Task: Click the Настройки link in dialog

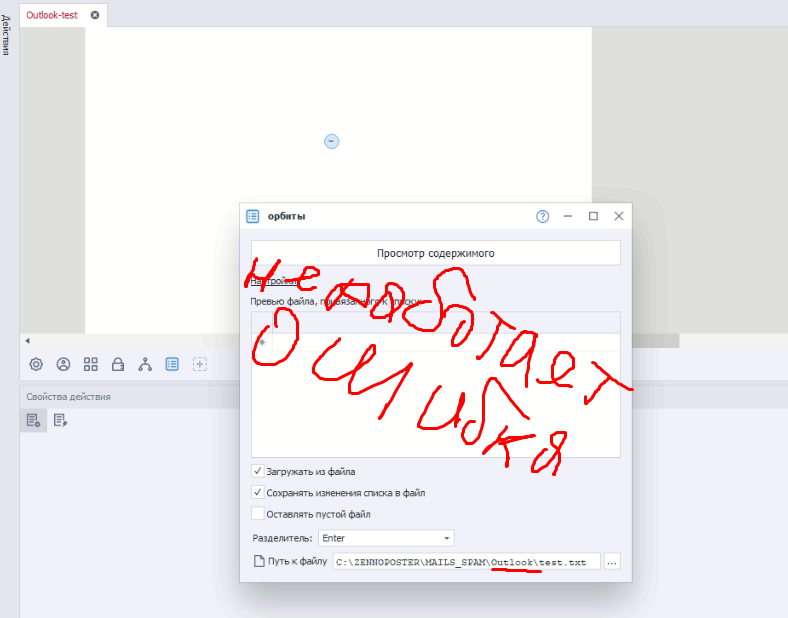Action: pos(274,281)
